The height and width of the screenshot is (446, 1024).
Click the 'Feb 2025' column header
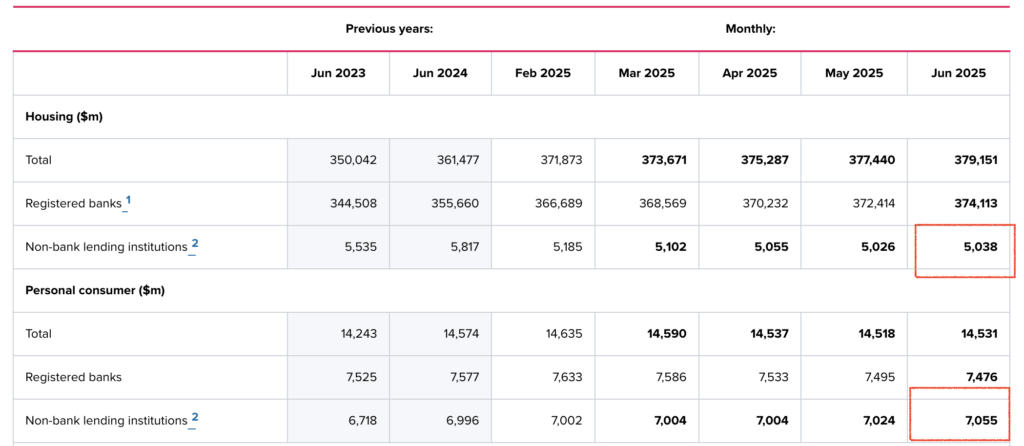point(543,73)
